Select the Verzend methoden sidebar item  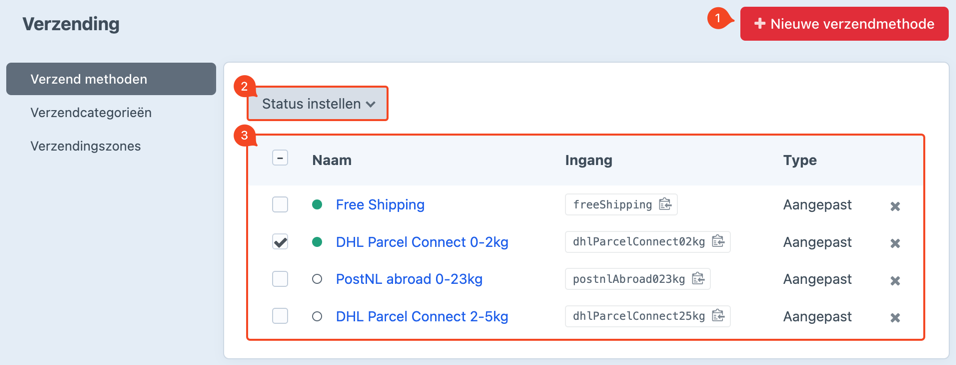(x=111, y=79)
